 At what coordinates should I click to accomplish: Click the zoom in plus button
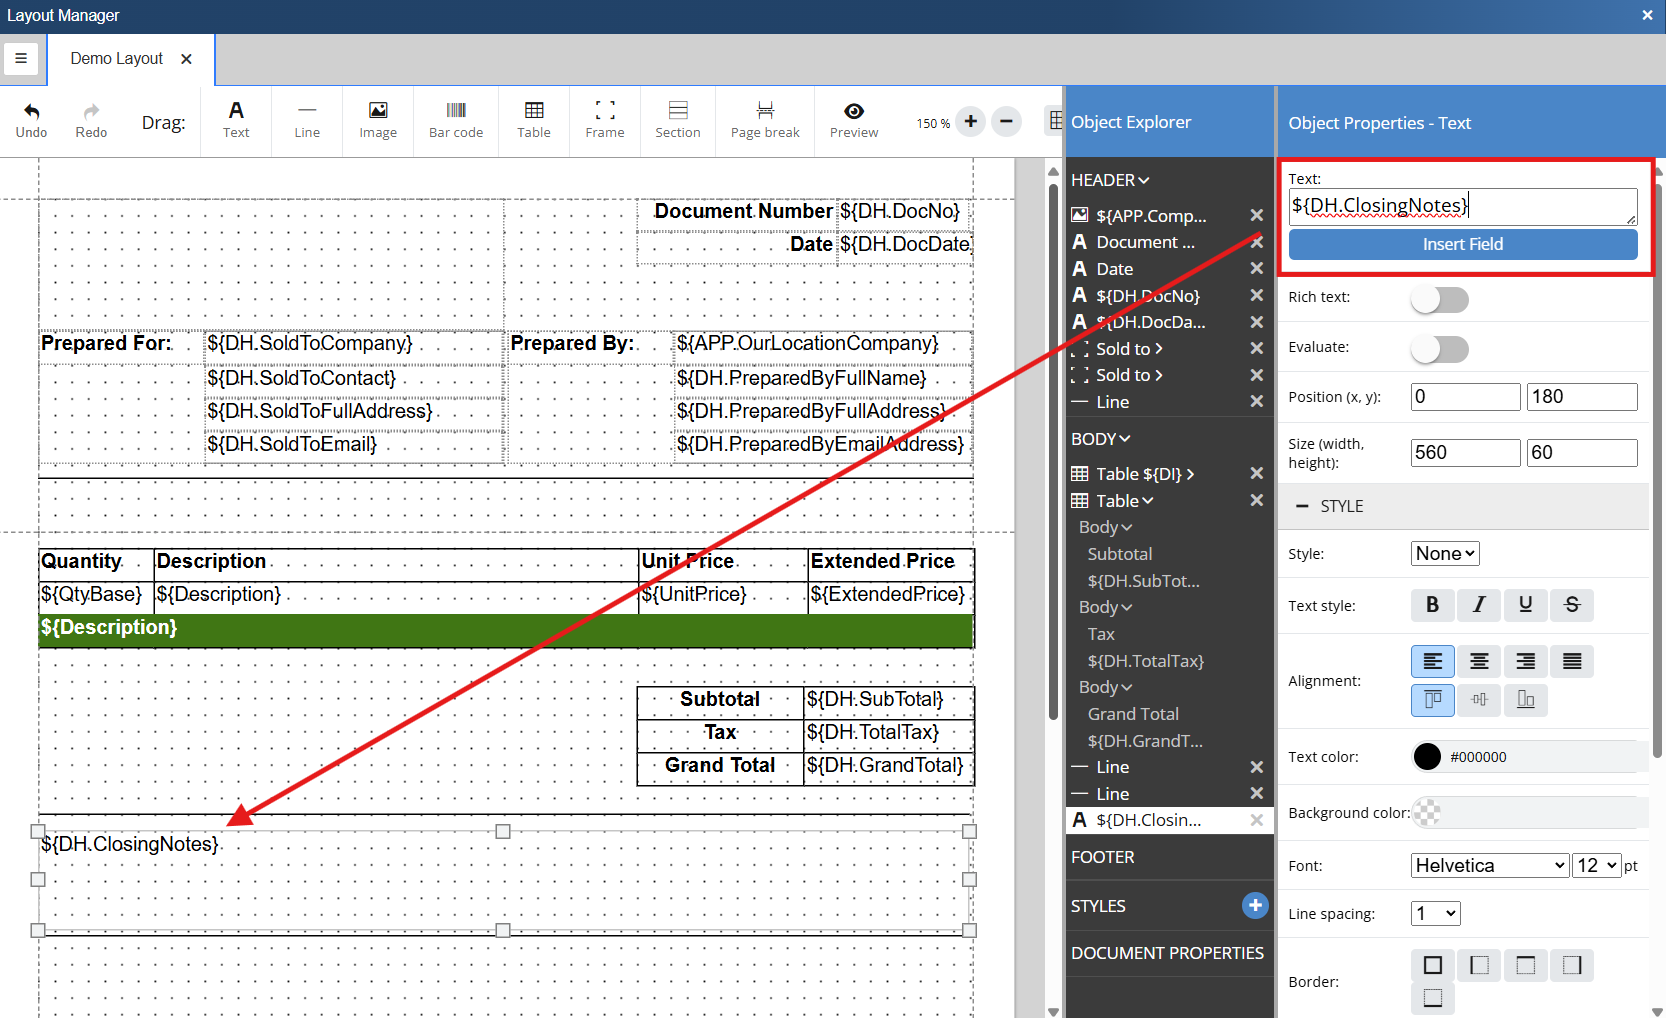point(970,122)
